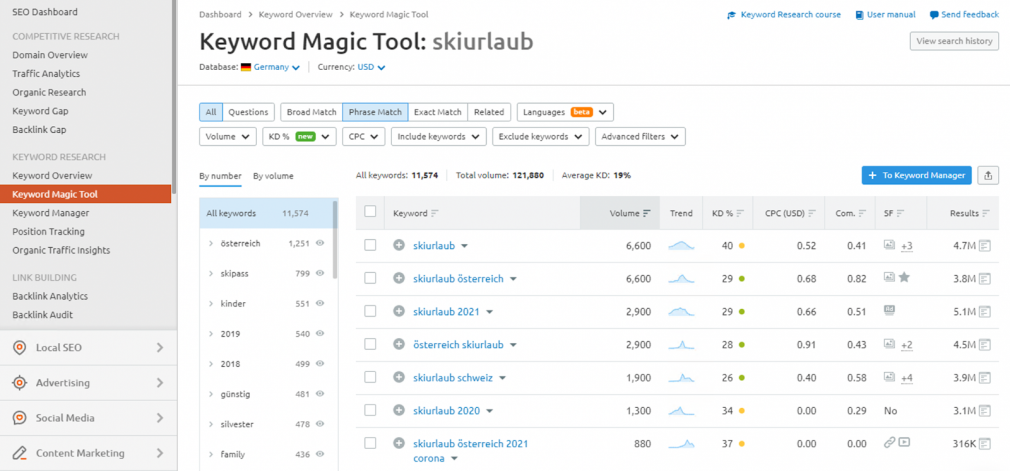
Task: Add skiurlaub 2020 with plus icon
Action: (399, 410)
